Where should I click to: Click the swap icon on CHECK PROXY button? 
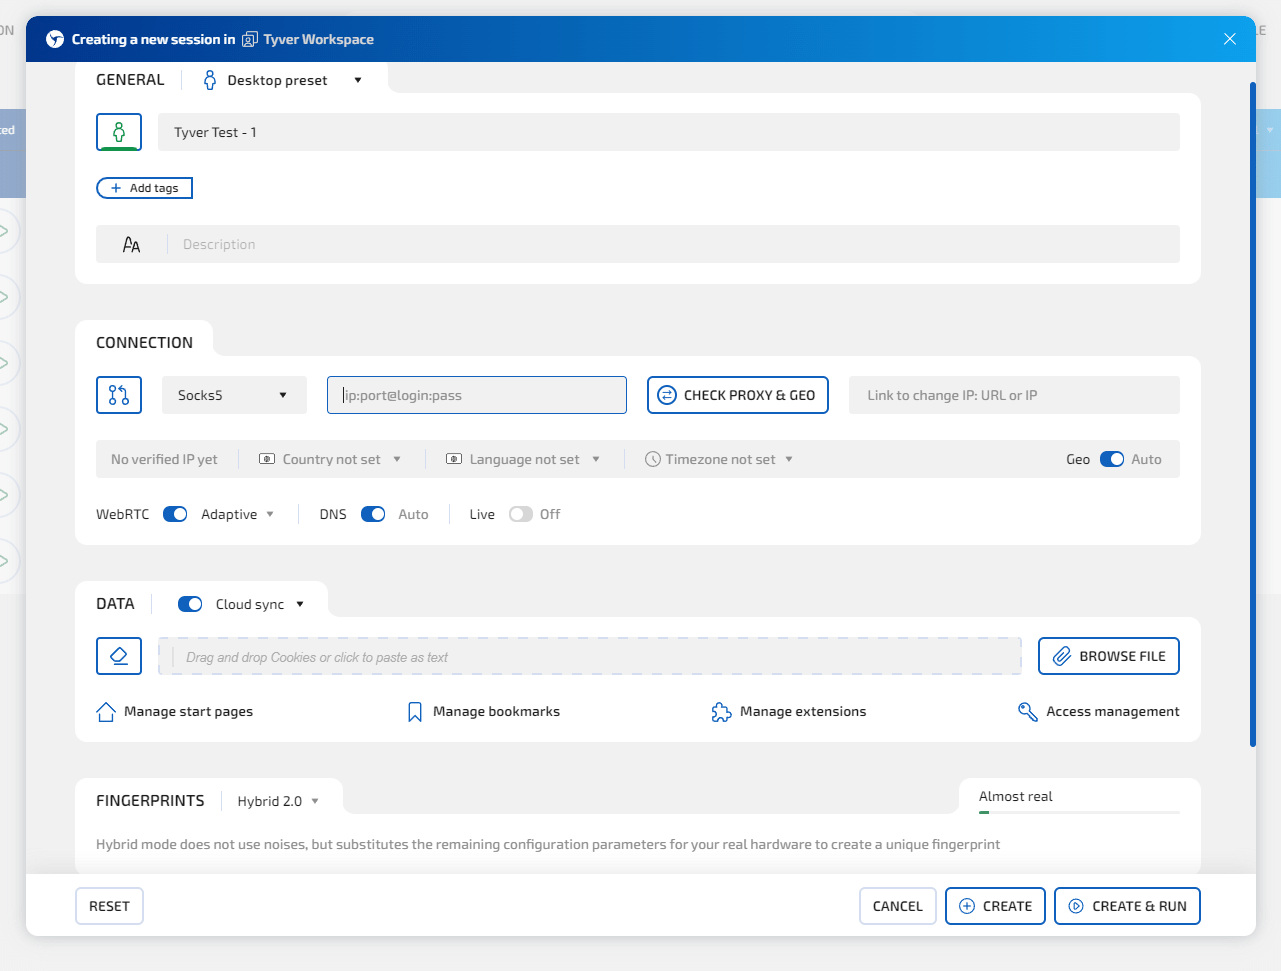(667, 395)
